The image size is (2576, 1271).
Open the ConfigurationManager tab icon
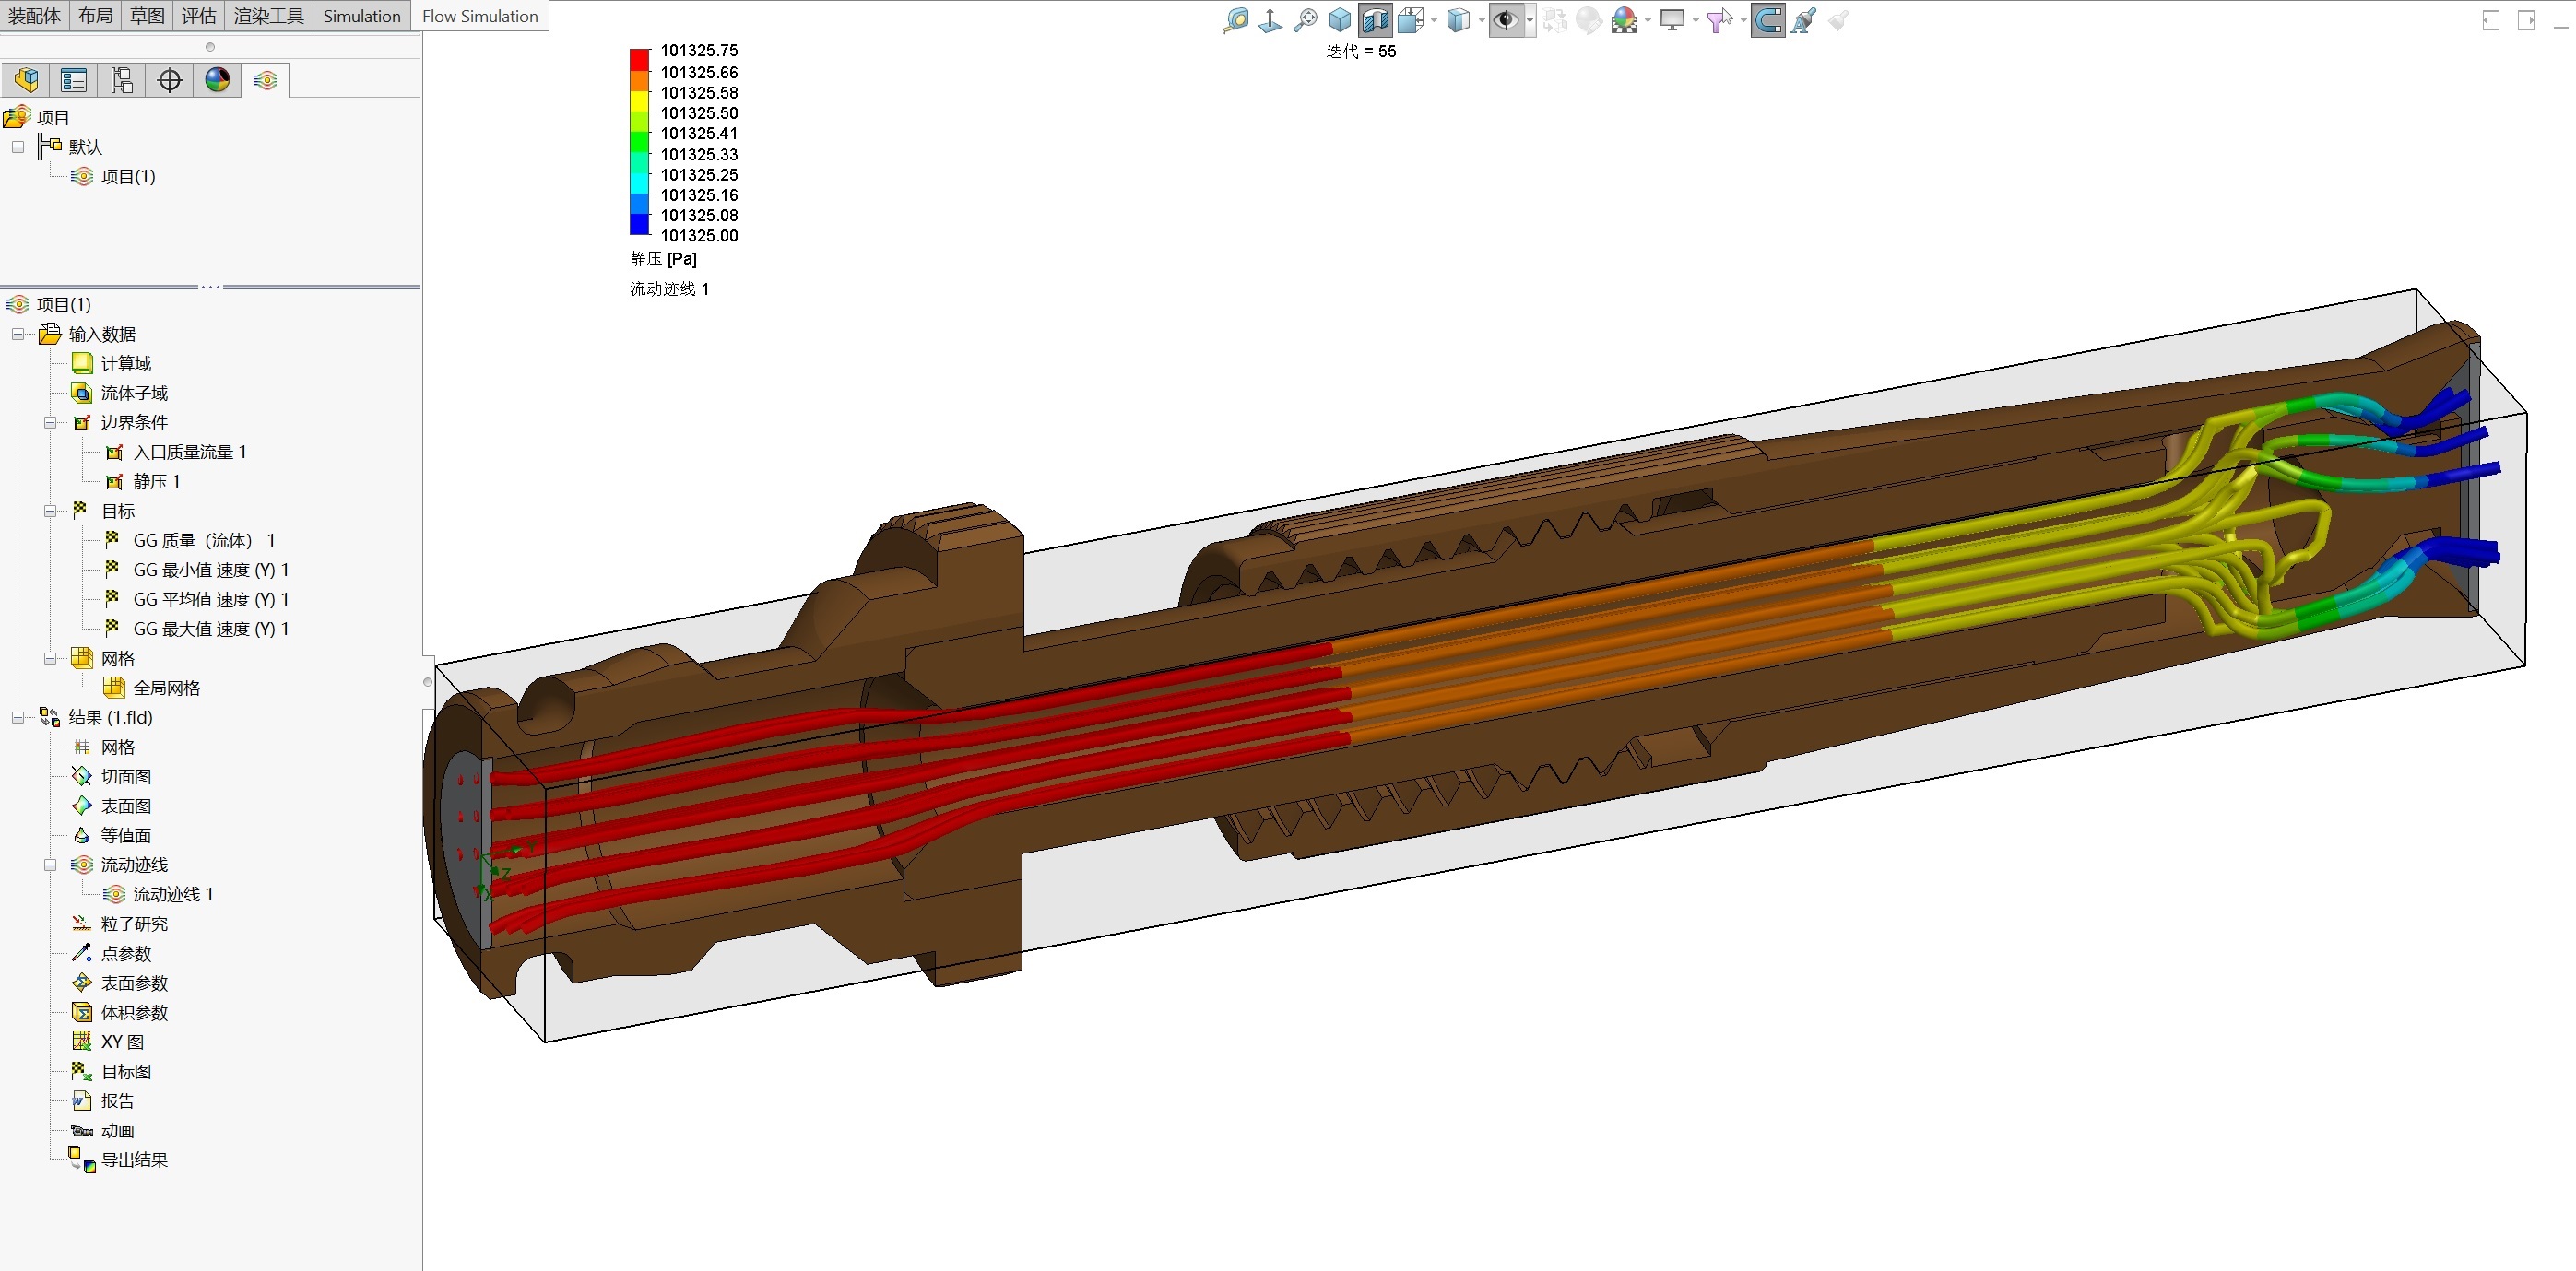coord(121,80)
